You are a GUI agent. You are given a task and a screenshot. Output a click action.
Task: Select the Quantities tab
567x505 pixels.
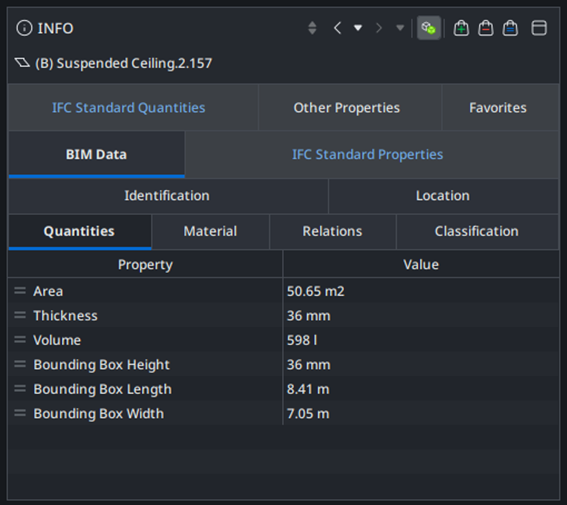[79, 231]
